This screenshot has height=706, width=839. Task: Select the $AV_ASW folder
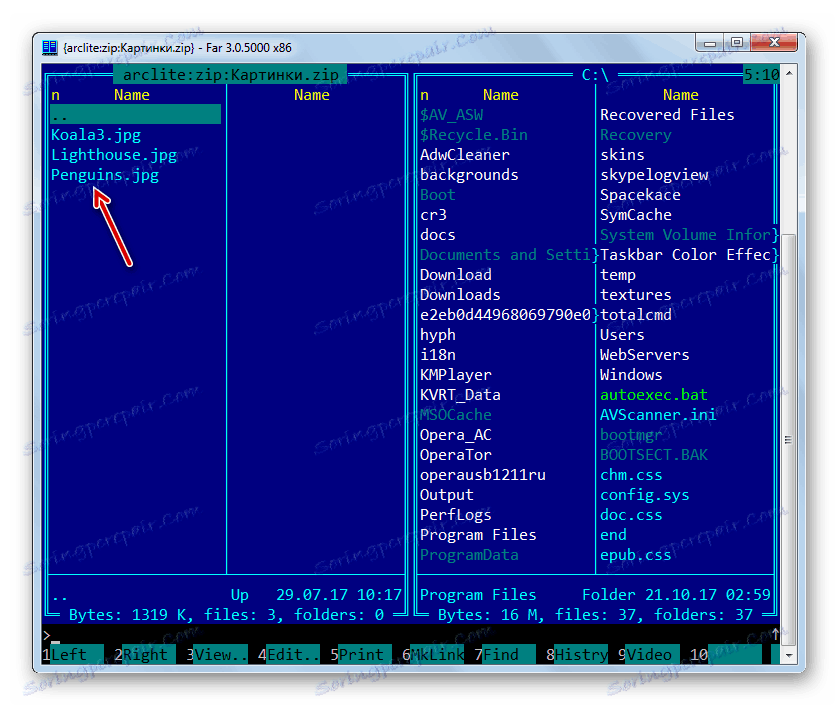(x=452, y=115)
